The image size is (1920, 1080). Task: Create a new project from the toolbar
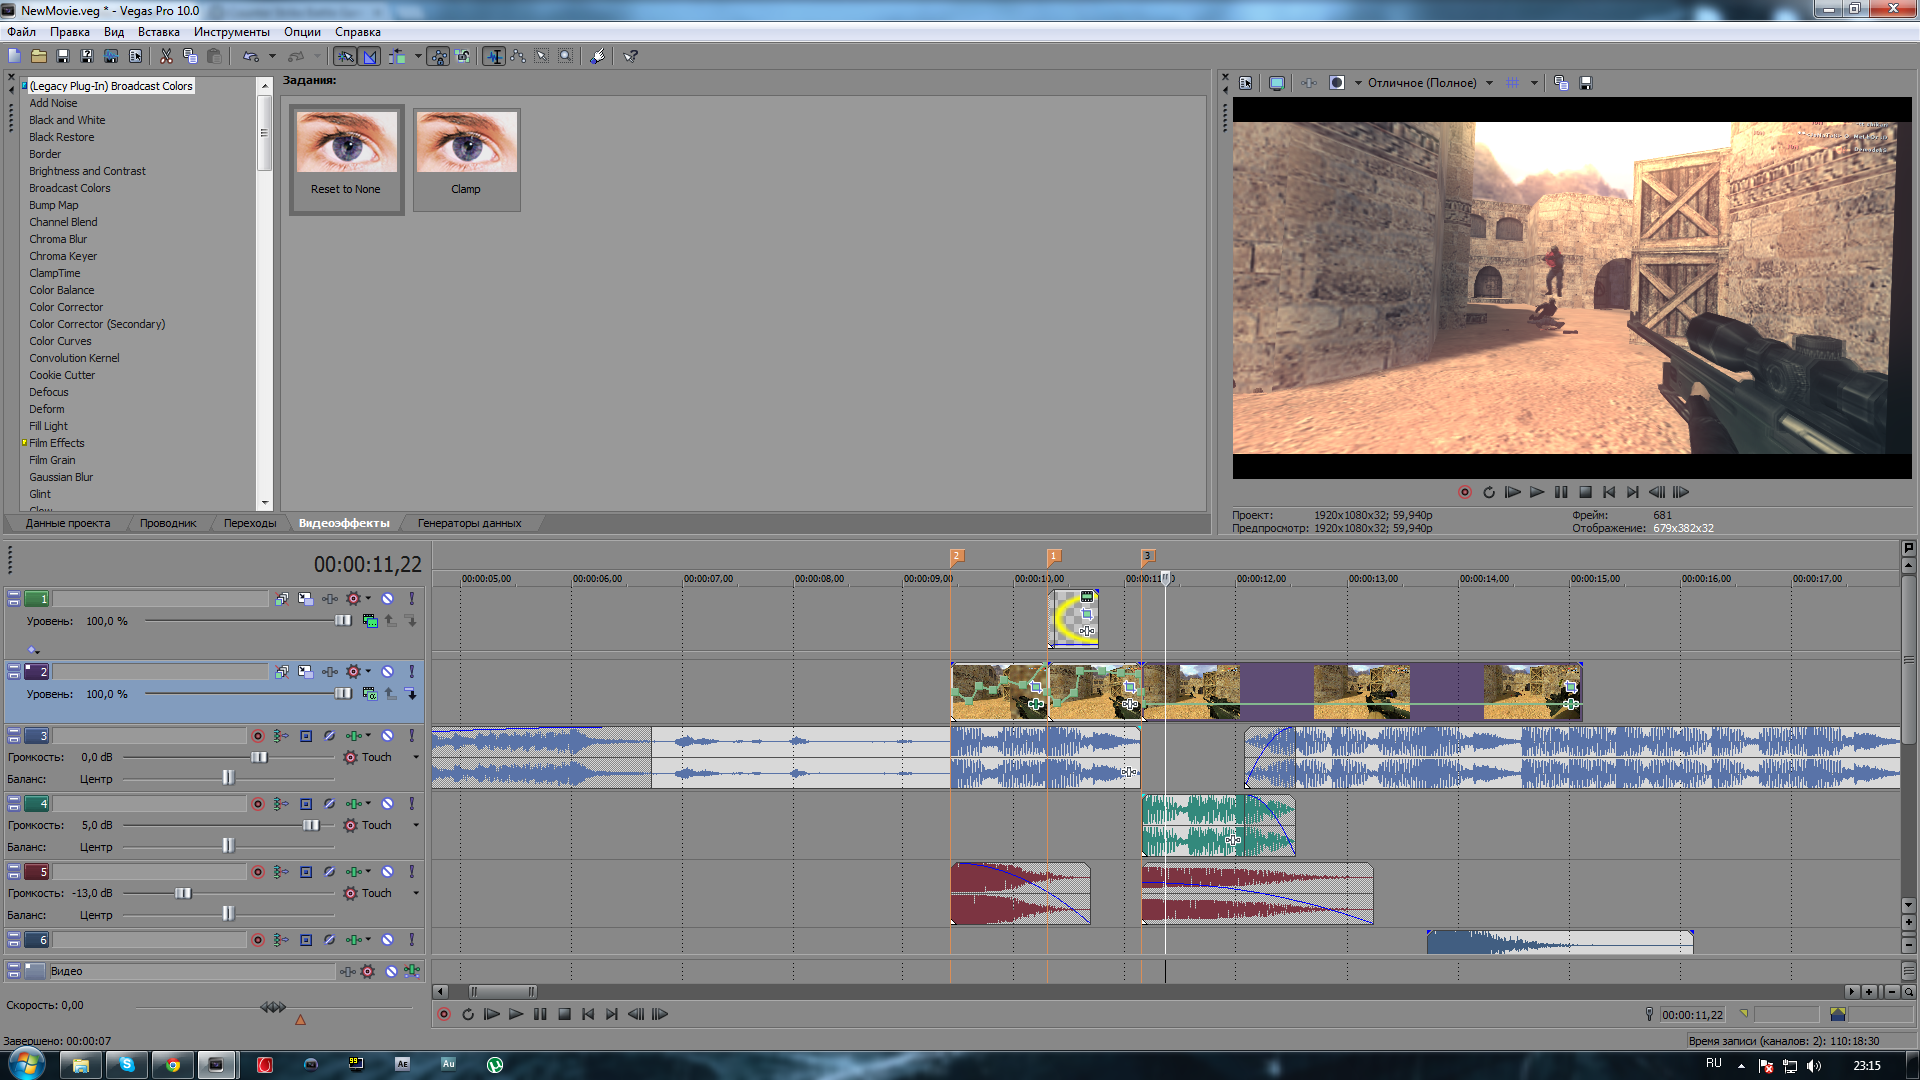[14, 57]
